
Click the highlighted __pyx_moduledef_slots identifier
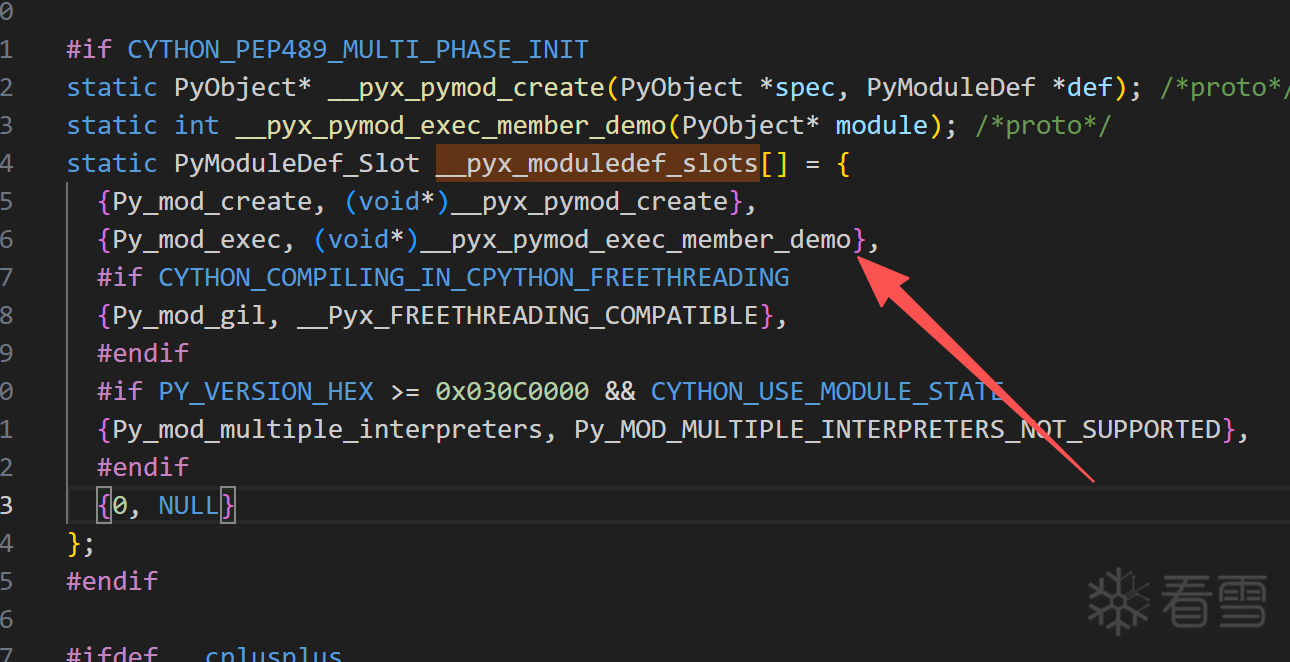tap(597, 163)
